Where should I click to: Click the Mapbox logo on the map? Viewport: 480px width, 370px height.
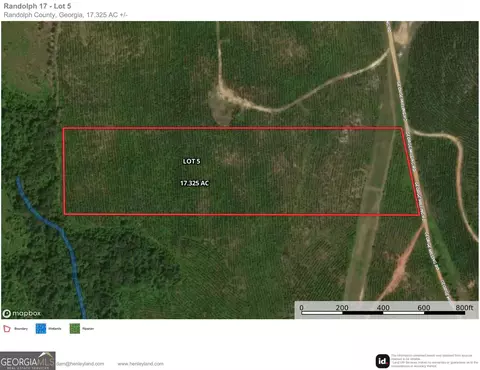pyautogui.click(x=22, y=313)
